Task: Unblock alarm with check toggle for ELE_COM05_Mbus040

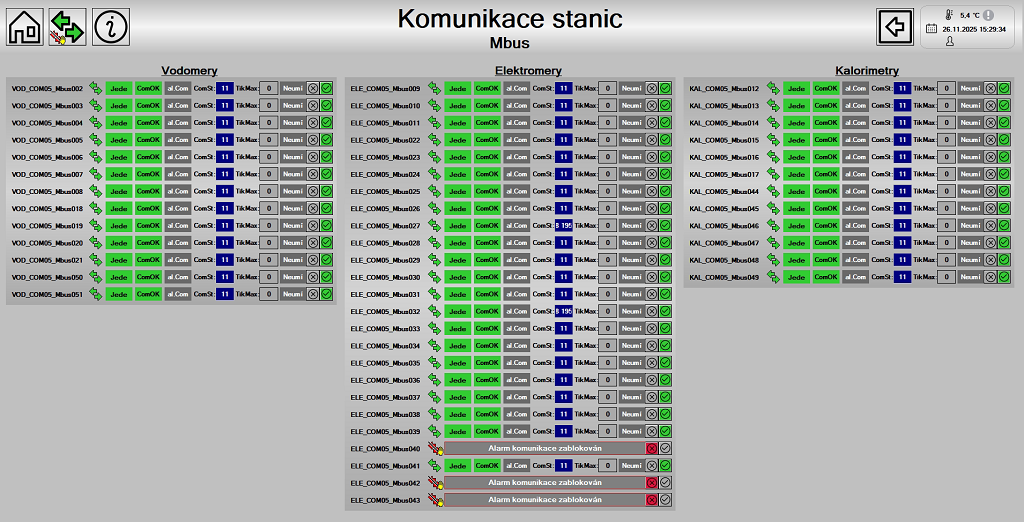Action: tap(665, 448)
